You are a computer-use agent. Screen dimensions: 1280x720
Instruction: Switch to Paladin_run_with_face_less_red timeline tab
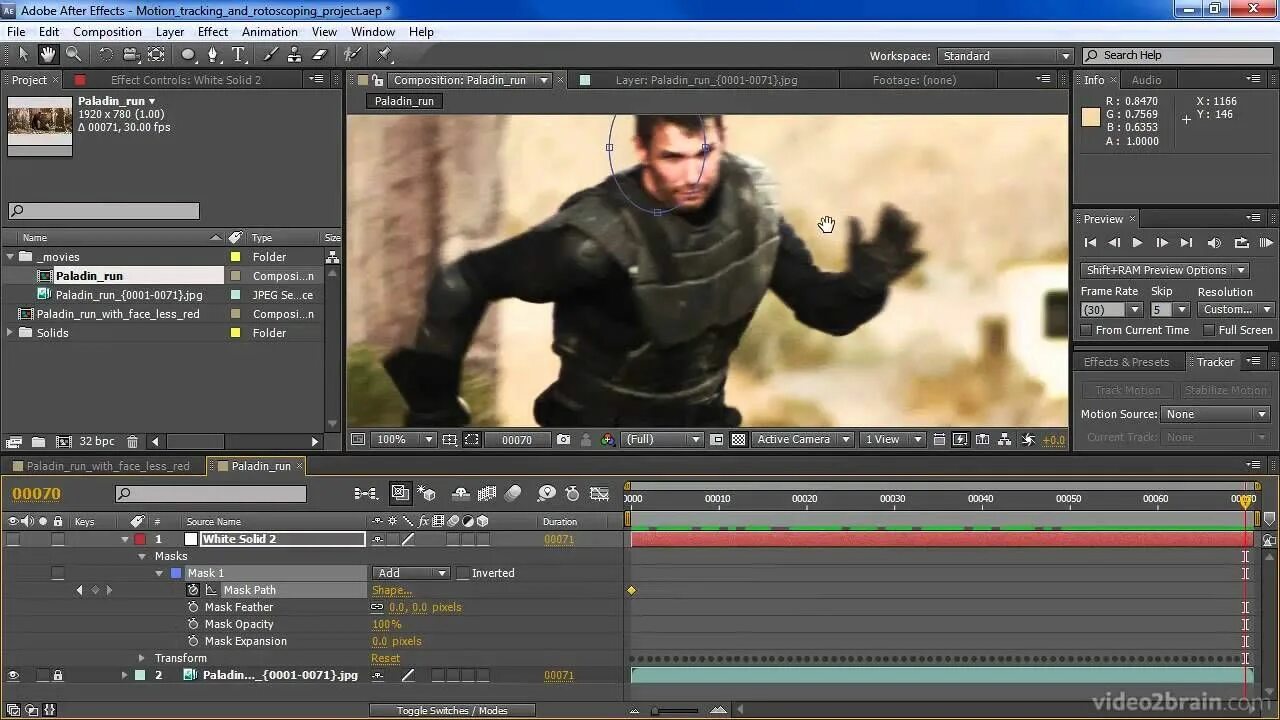107,466
